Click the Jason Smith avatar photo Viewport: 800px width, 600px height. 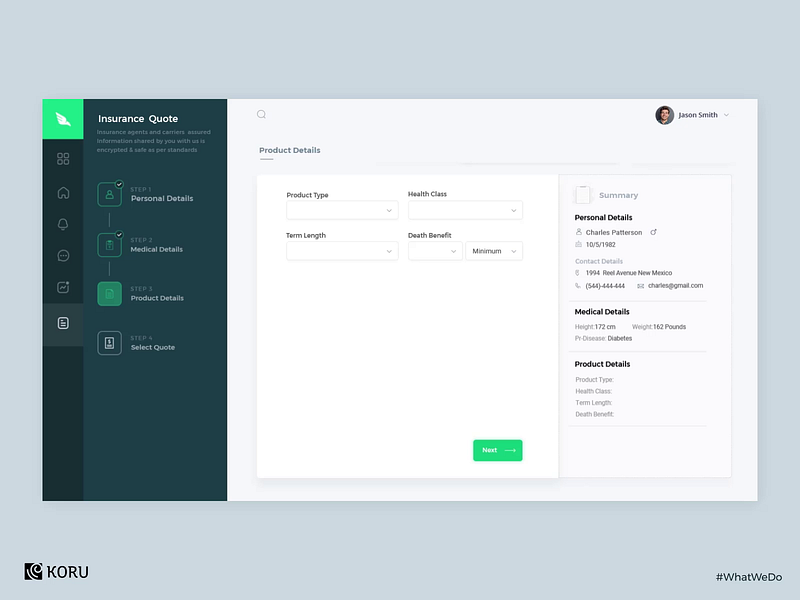(662, 115)
